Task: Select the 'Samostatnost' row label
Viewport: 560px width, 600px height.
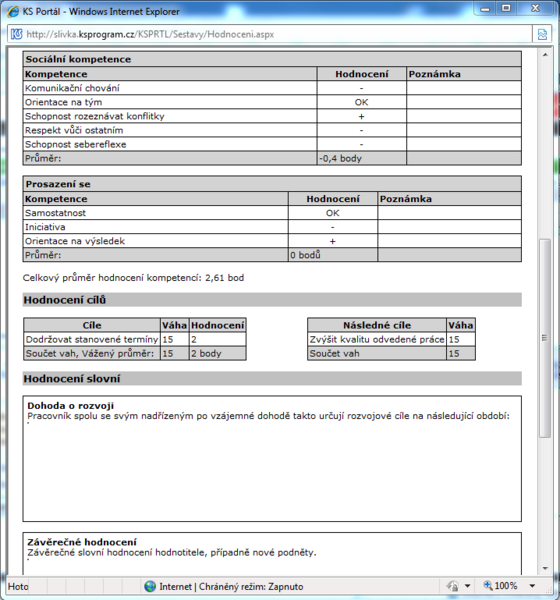Action: click(56, 213)
